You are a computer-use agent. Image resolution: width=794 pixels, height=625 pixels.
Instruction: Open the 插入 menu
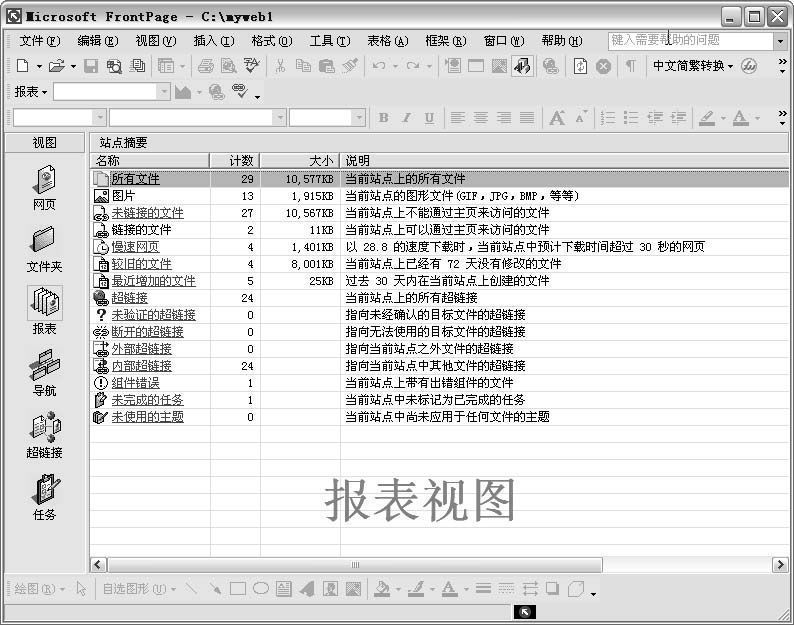click(x=213, y=41)
